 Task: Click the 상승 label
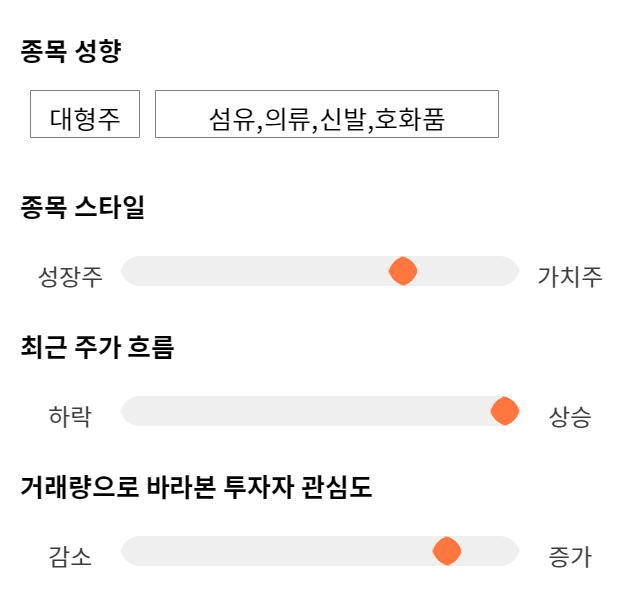(570, 417)
